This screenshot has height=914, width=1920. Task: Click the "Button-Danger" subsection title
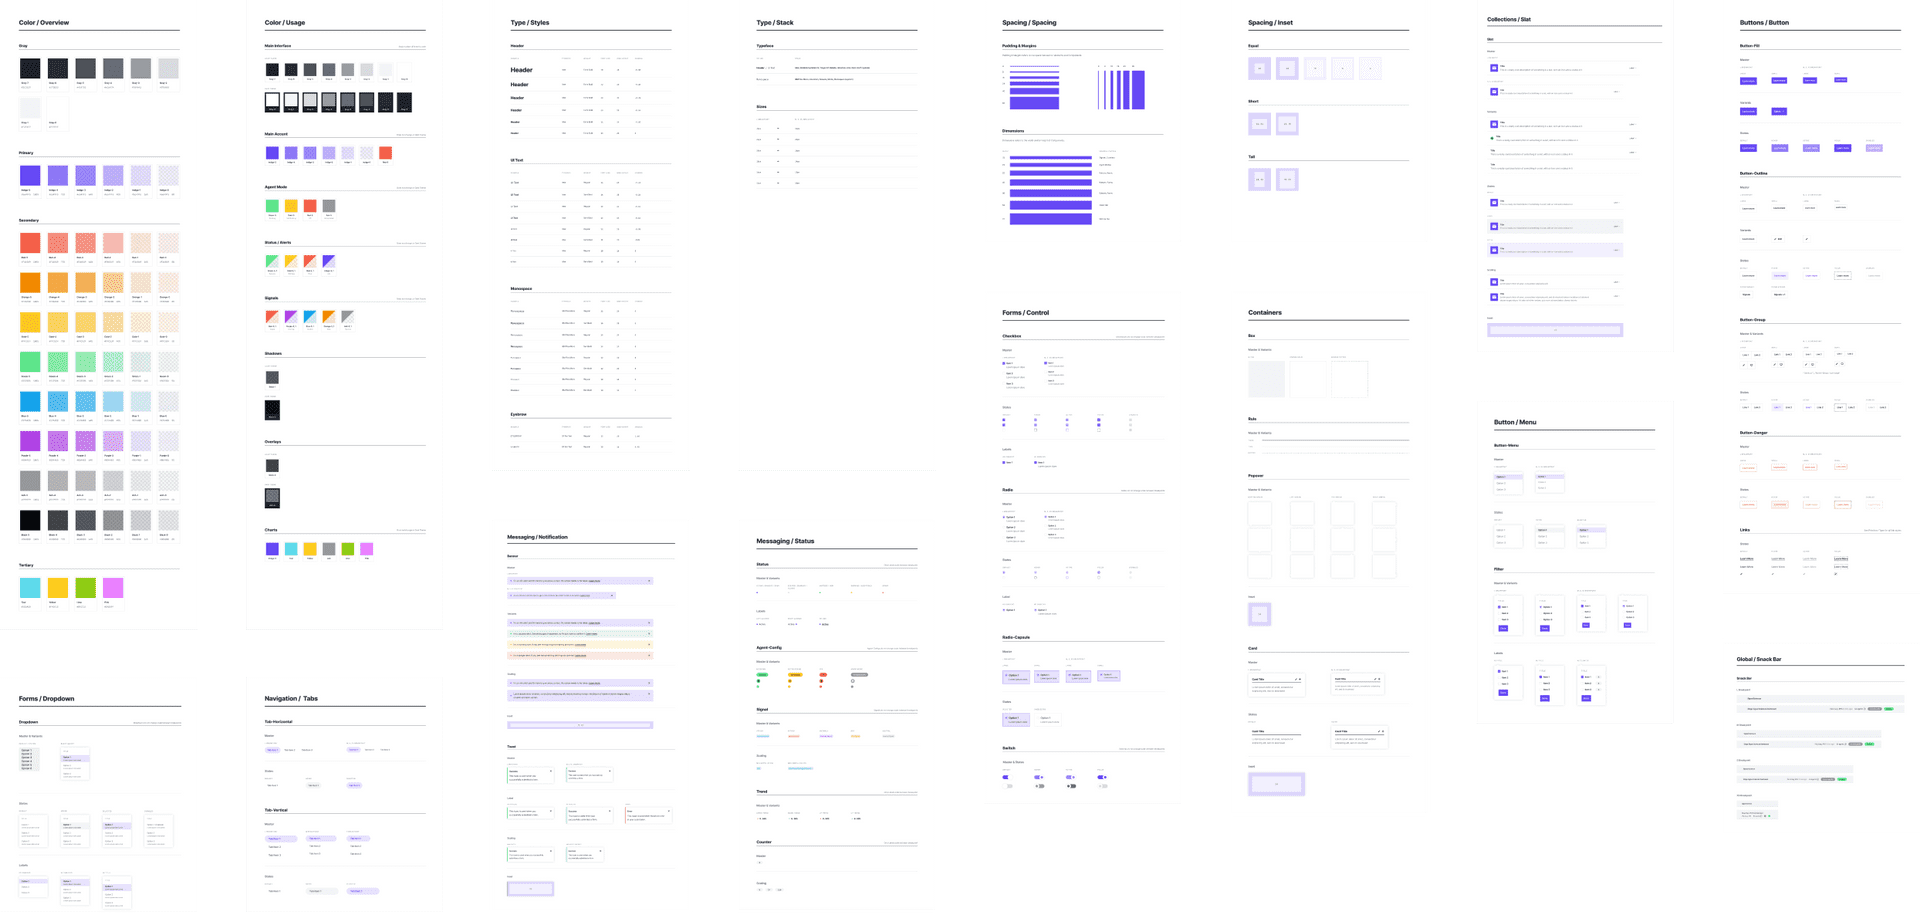click(x=1754, y=433)
